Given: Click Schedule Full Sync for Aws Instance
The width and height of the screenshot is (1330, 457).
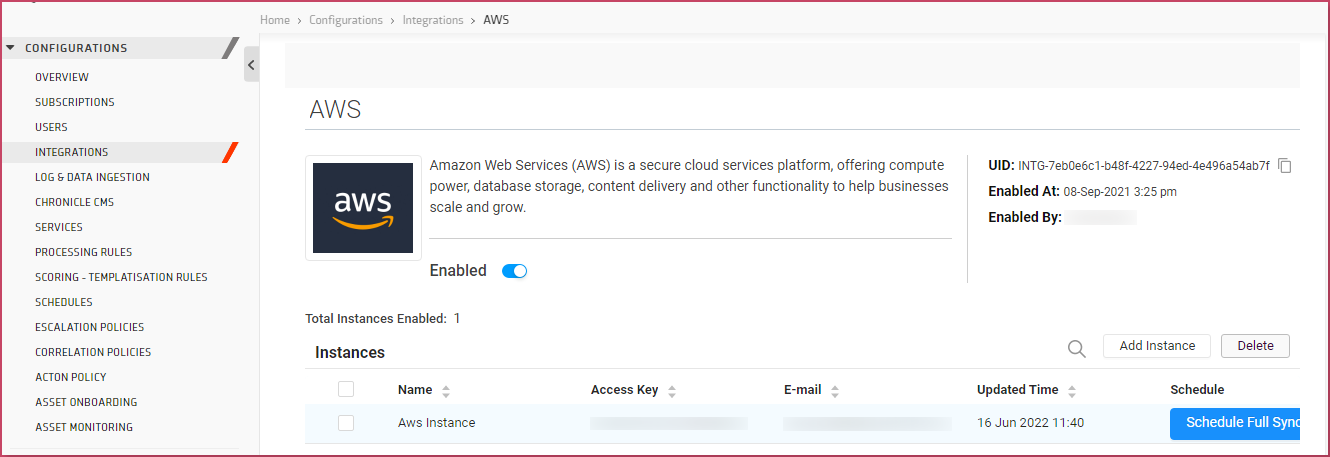Looking at the screenshot, I should pos(1235,423).
